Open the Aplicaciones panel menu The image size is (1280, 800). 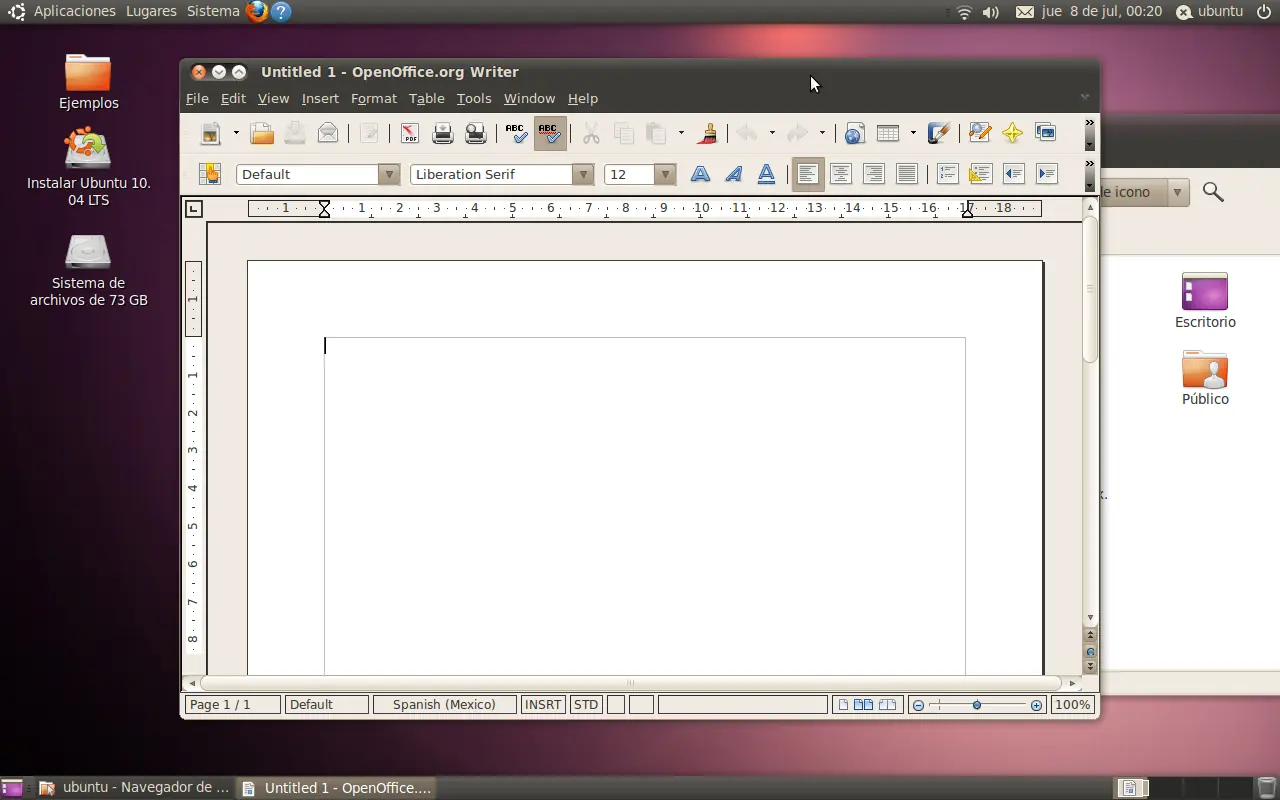[x=75, y=11]
